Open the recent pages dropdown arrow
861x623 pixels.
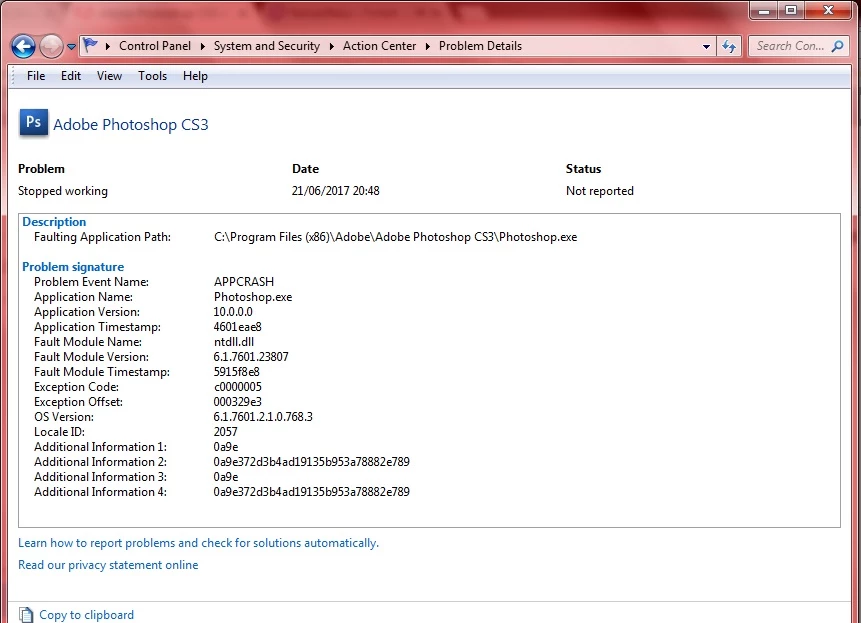click(x=71, y=47)
